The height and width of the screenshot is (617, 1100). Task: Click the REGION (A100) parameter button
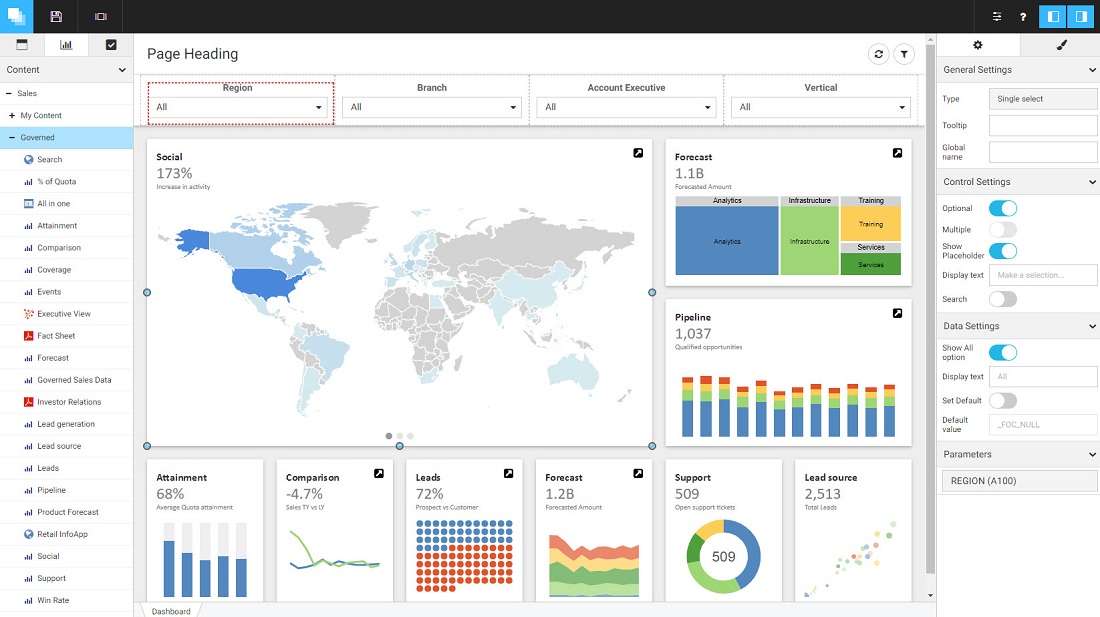click(x=1019, y=481)
